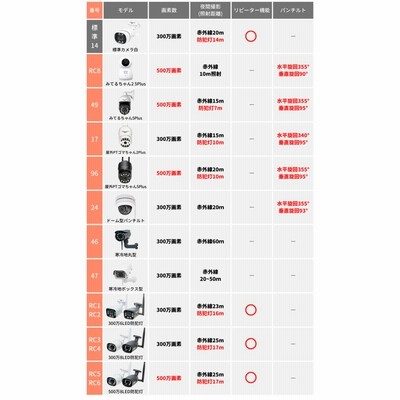Open the black PTZ camera image in row 49

[x=126, y=103]
